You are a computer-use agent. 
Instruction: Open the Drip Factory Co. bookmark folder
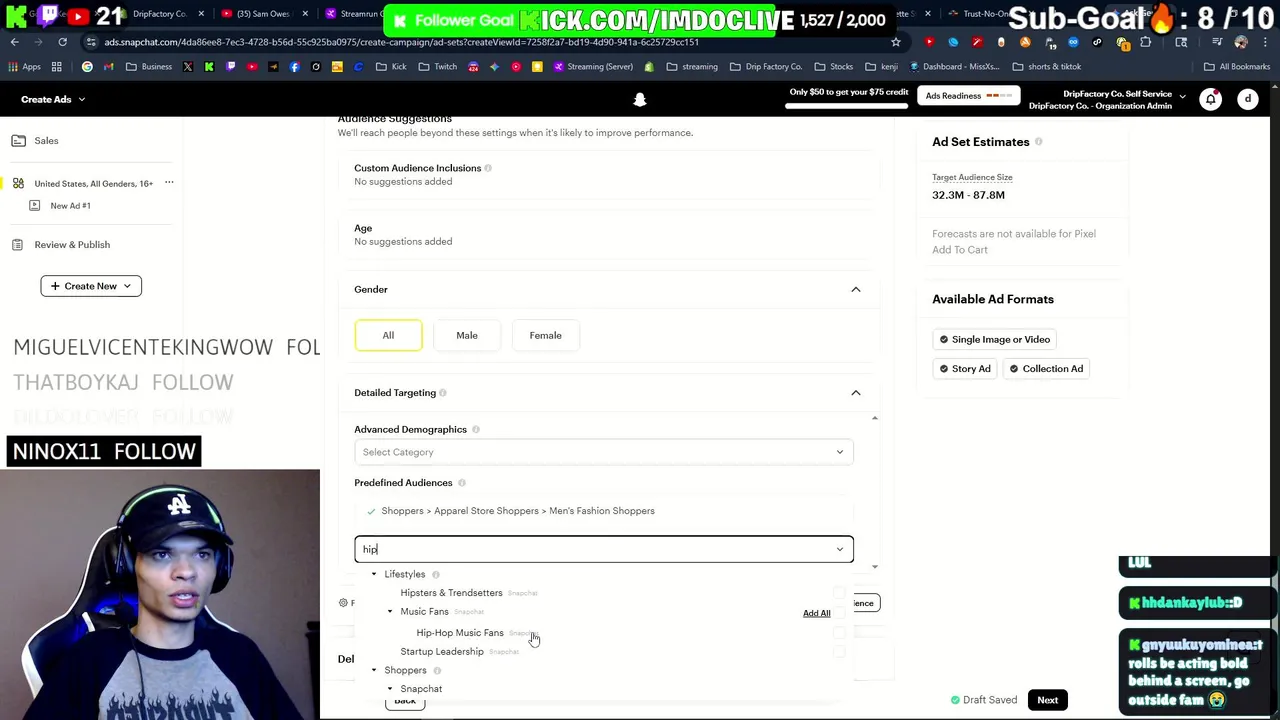coord(766,67)
